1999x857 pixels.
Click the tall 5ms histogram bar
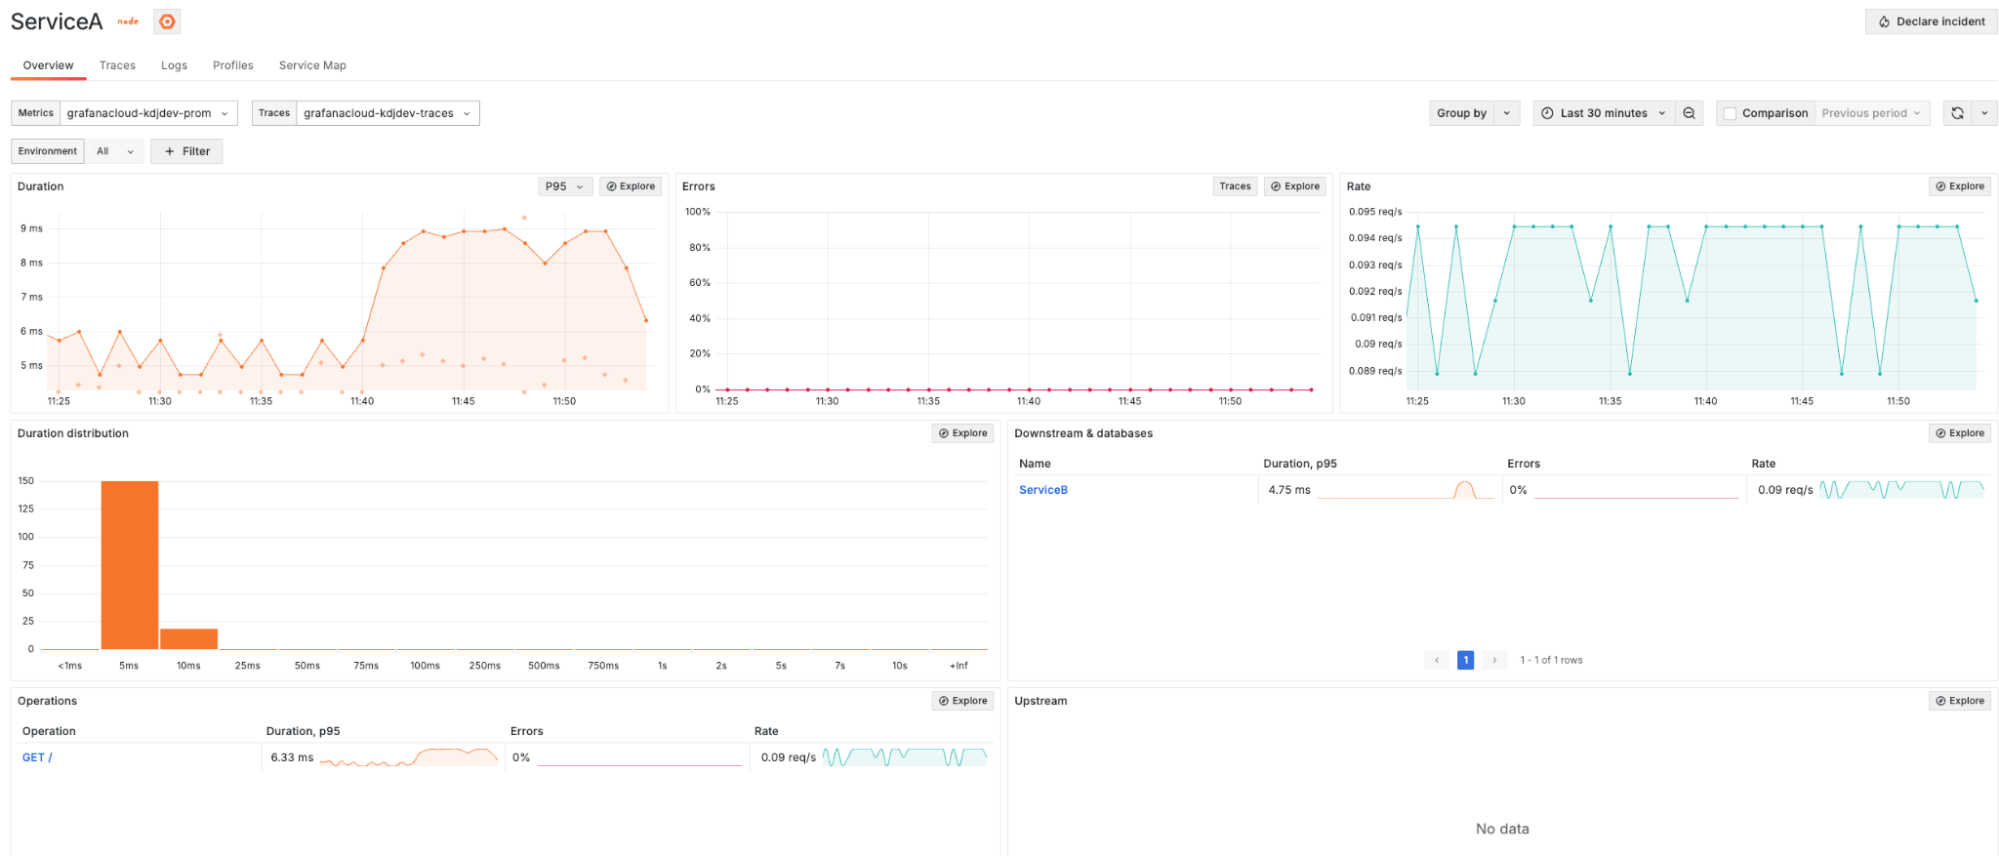tap(129, 565)
